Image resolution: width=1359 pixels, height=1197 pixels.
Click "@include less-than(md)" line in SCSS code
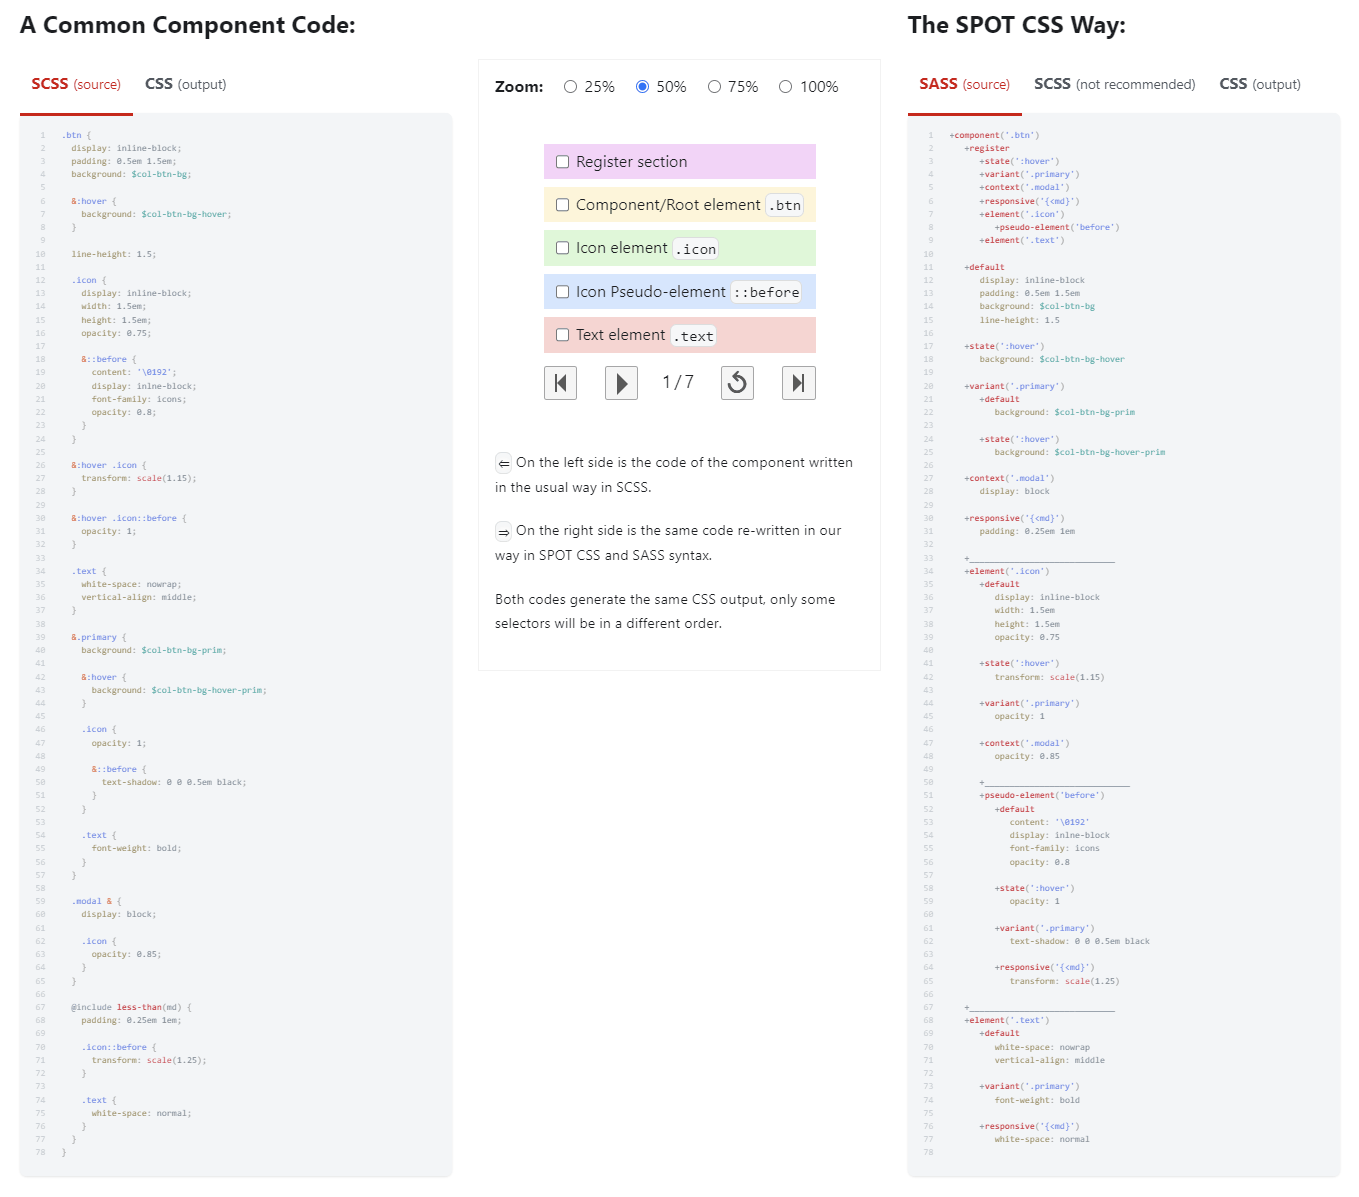coord(131,1007)
